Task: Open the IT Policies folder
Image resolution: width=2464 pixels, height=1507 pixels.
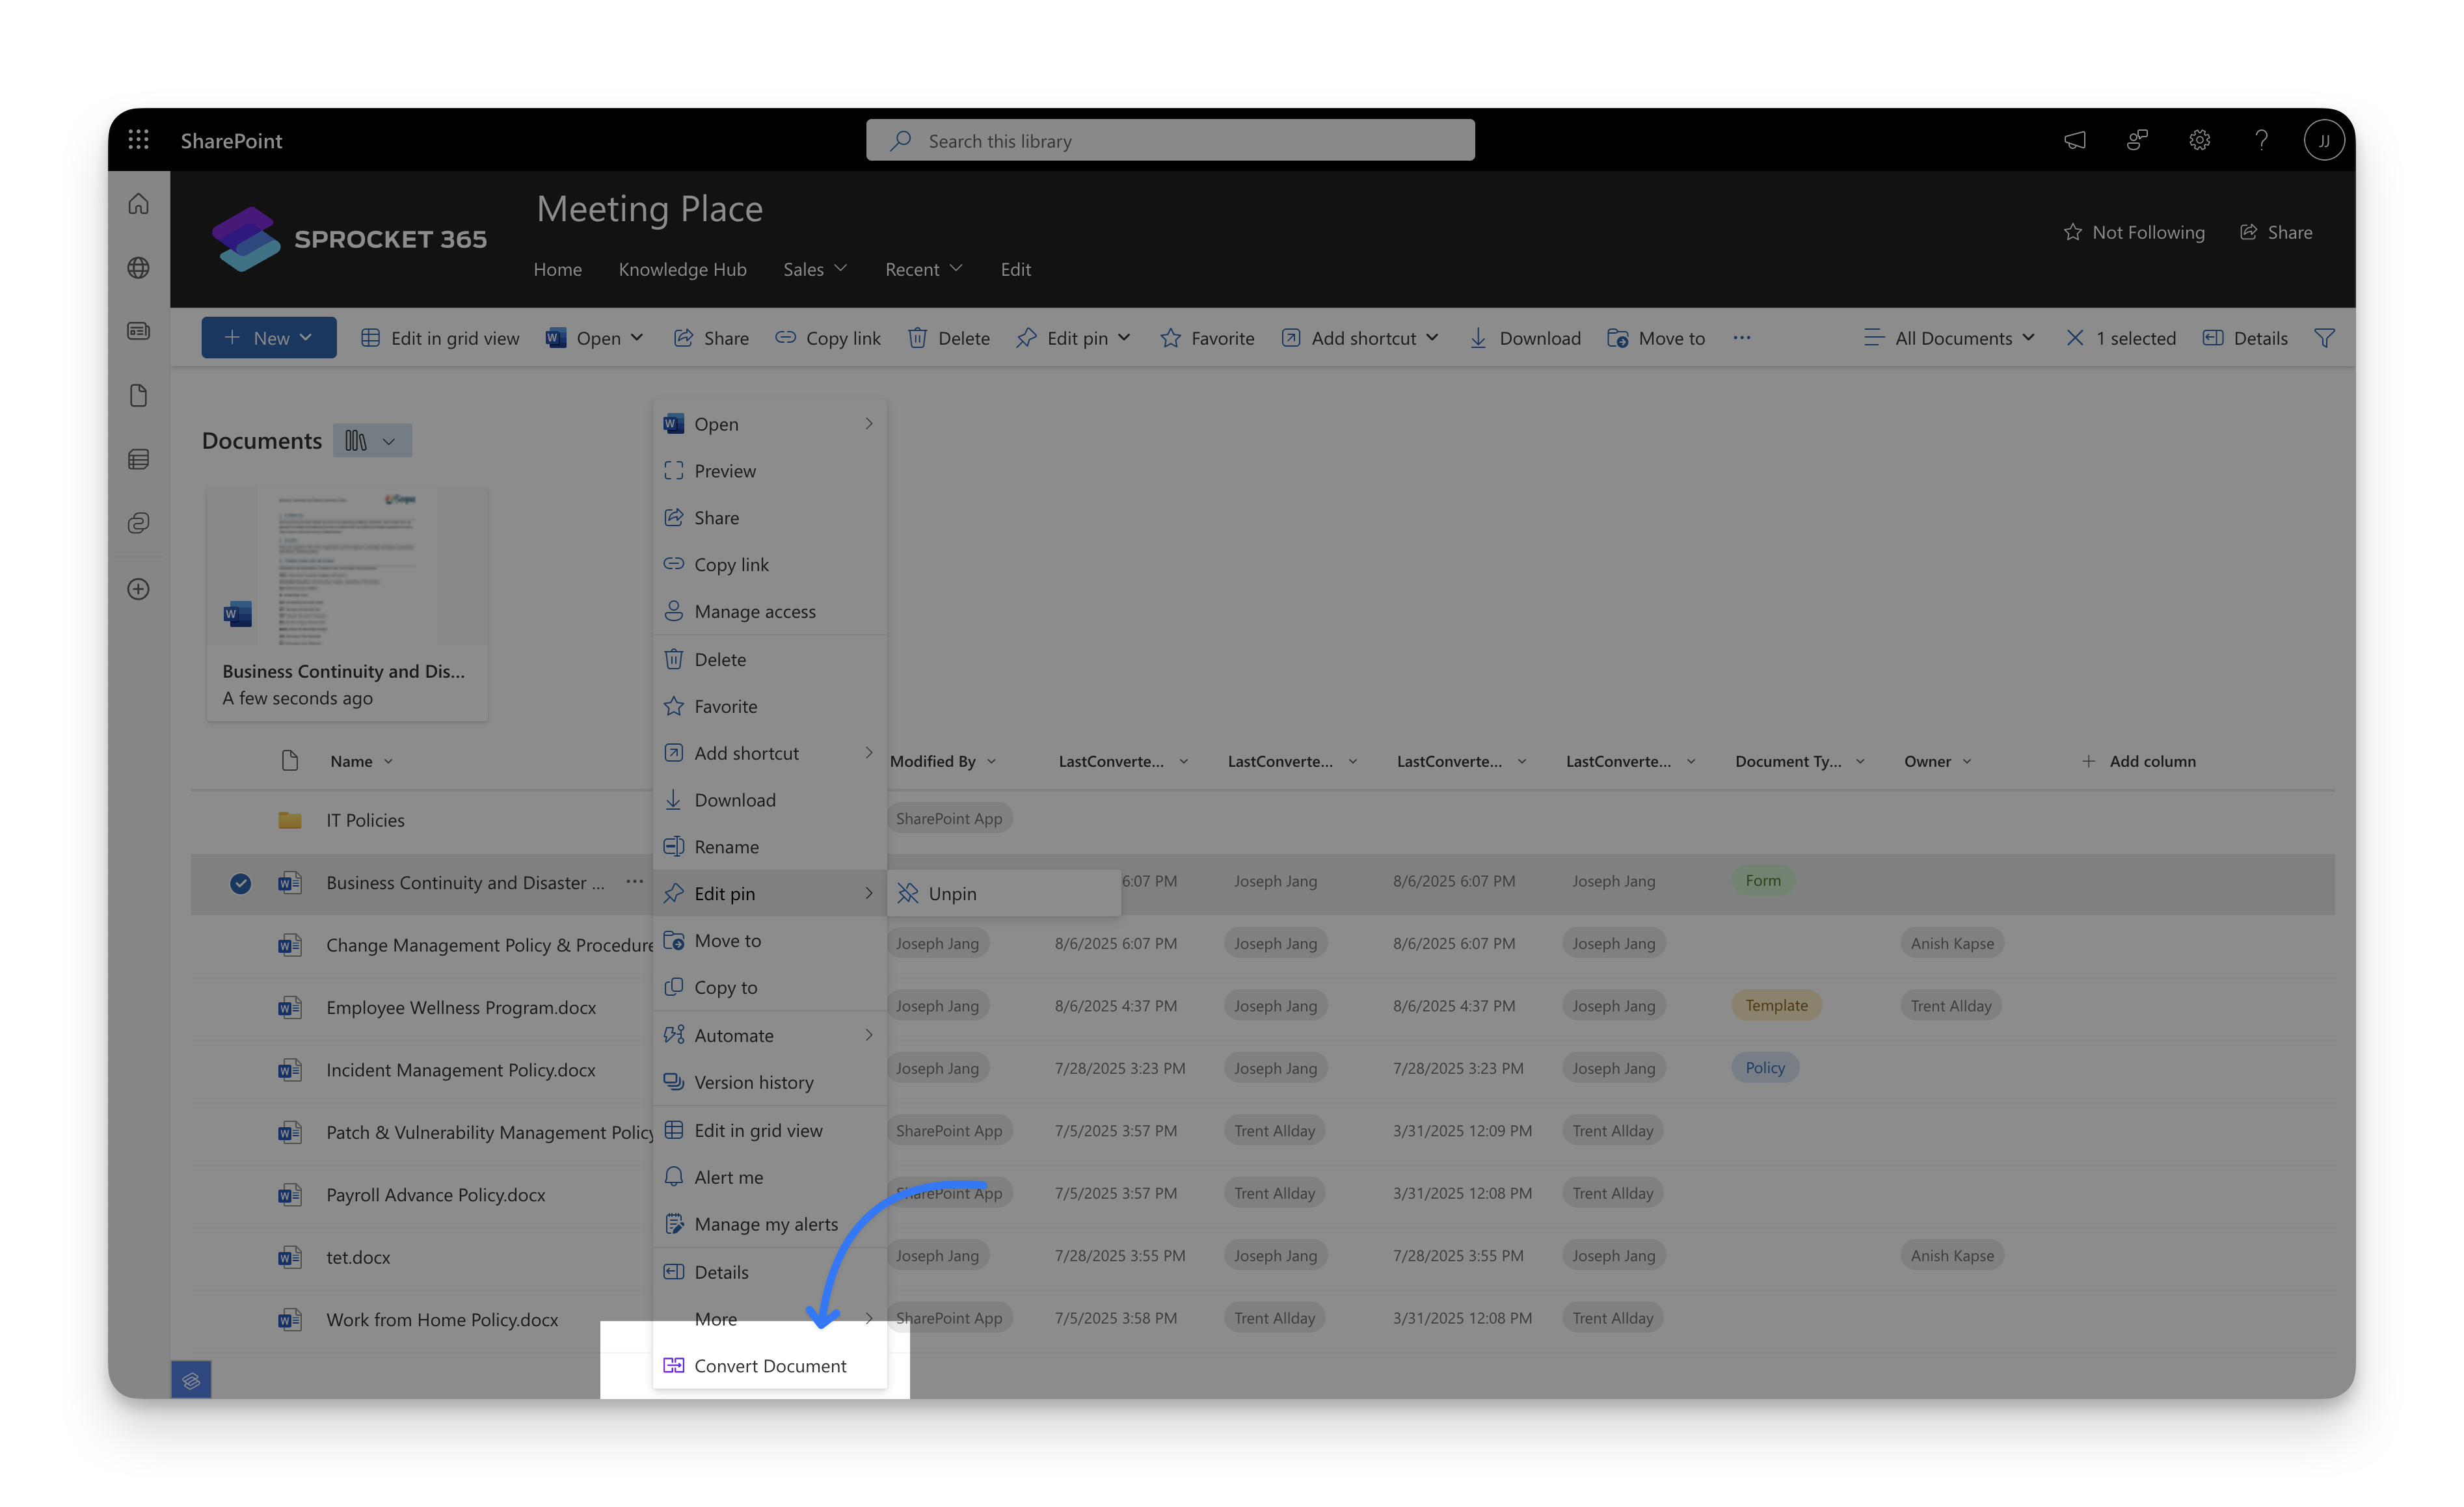Action: (365, 820)
